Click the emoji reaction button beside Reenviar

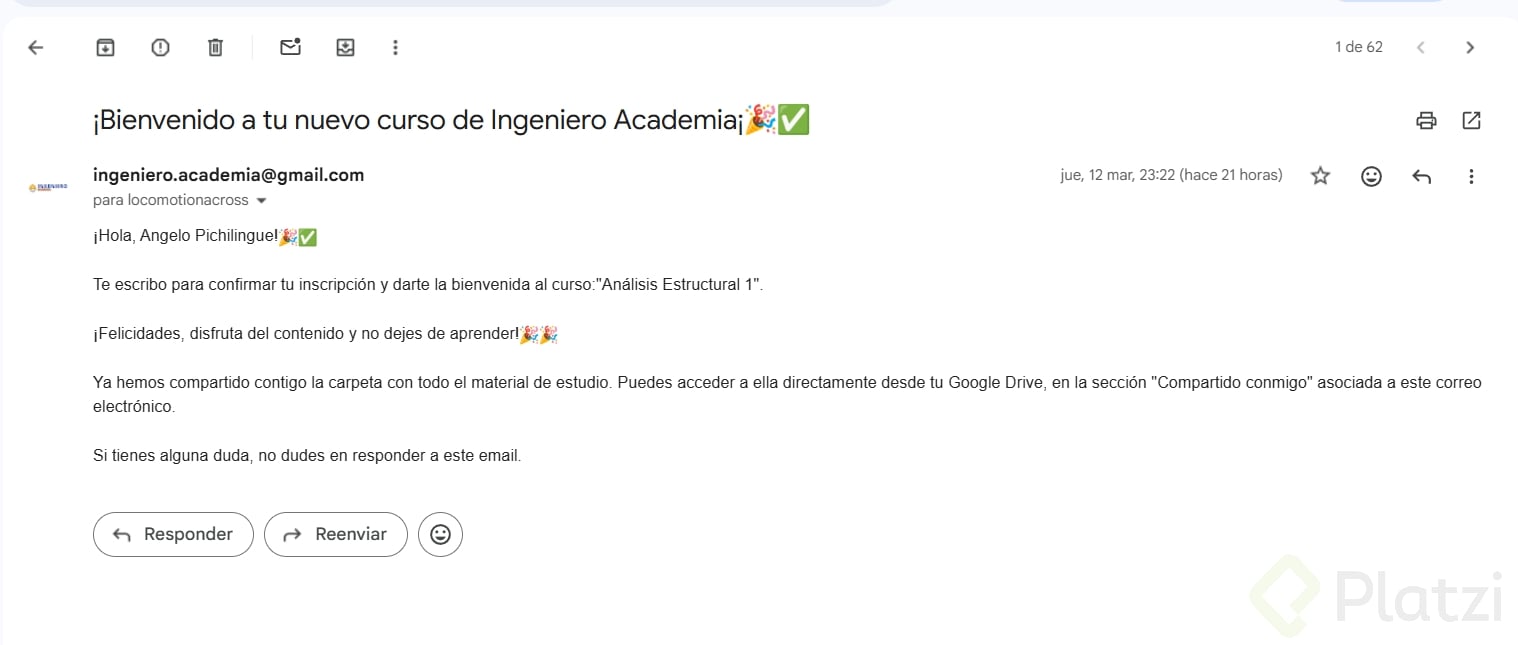(440, 534)
